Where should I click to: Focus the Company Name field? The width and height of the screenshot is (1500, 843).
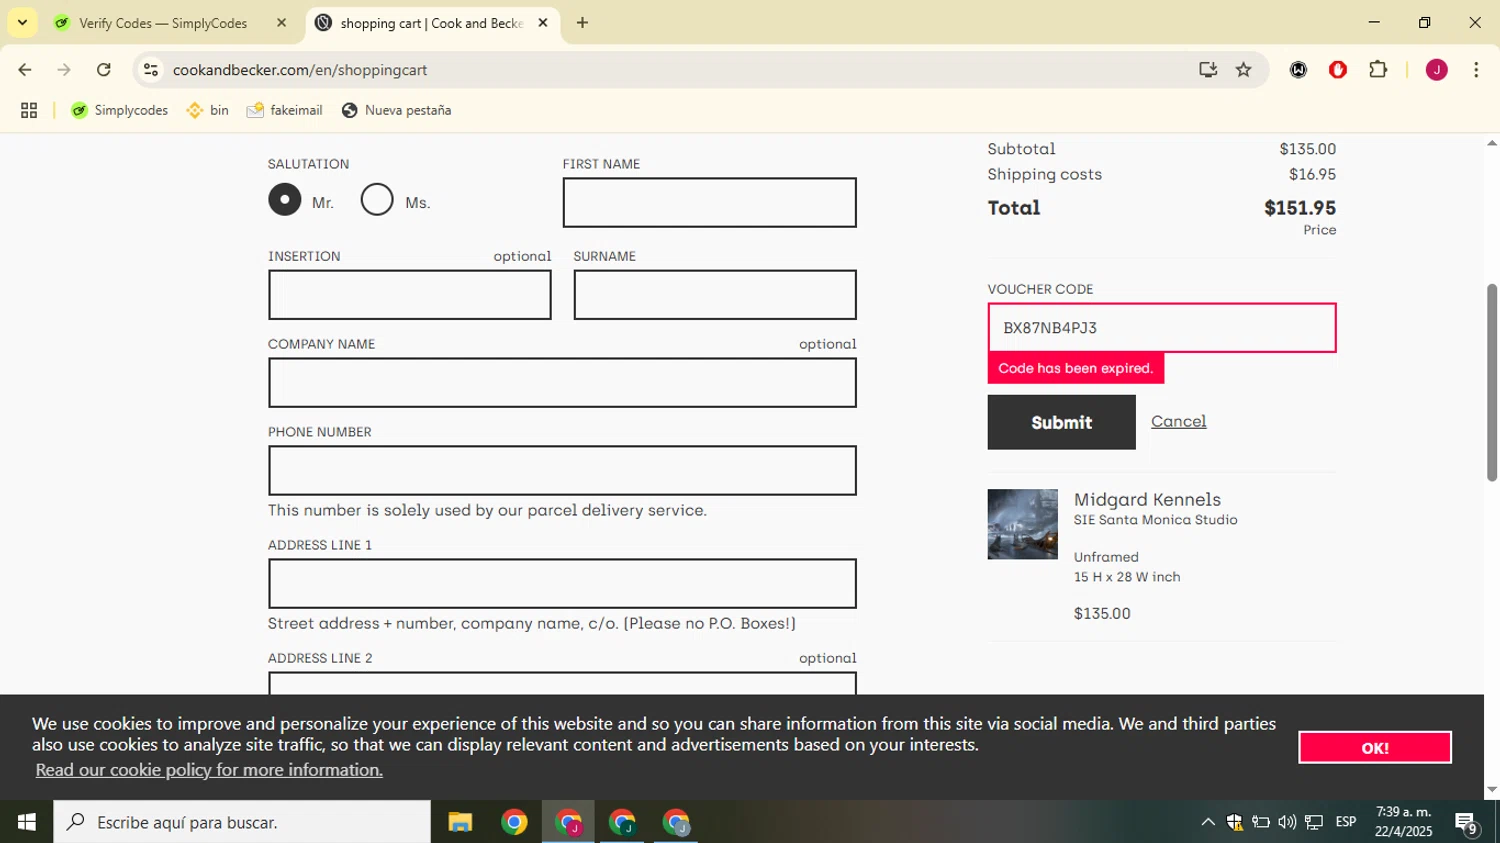pos(562,383)
